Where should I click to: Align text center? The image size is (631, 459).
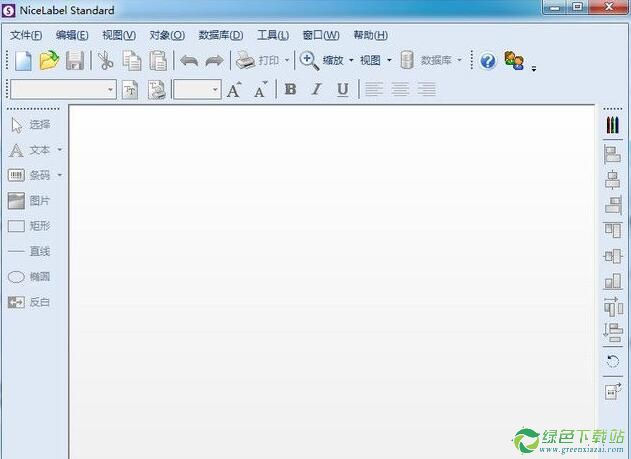[400, 89]
